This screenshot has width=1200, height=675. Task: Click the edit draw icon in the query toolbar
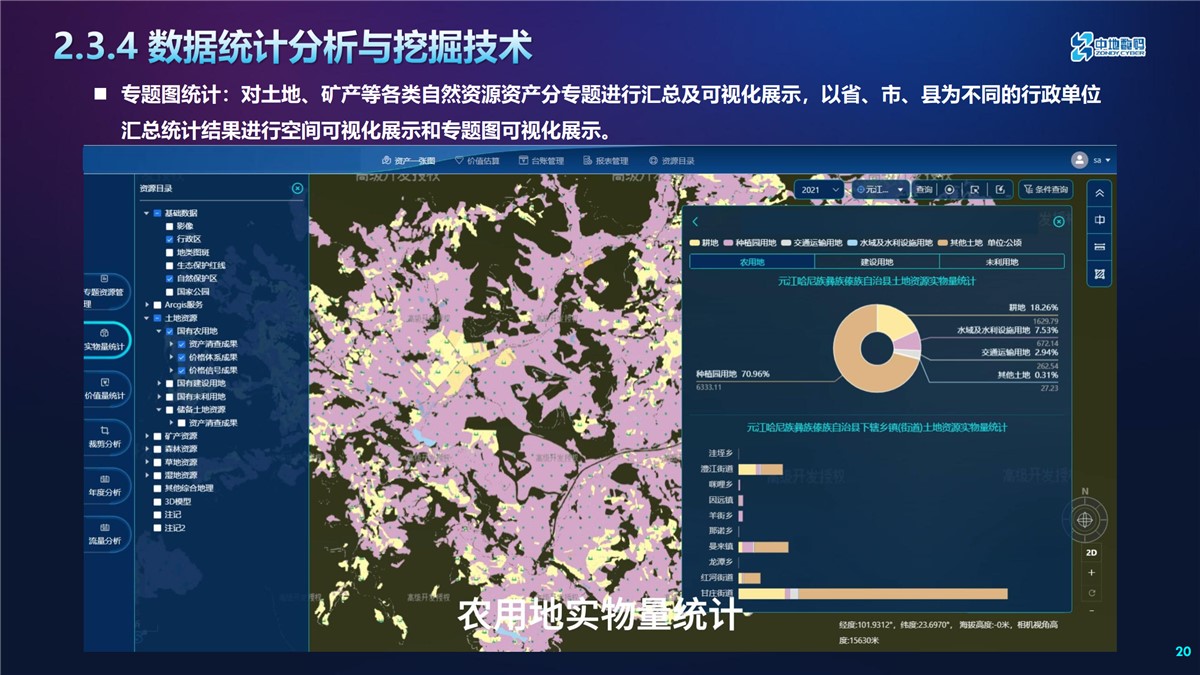(x=1000, y=189)
